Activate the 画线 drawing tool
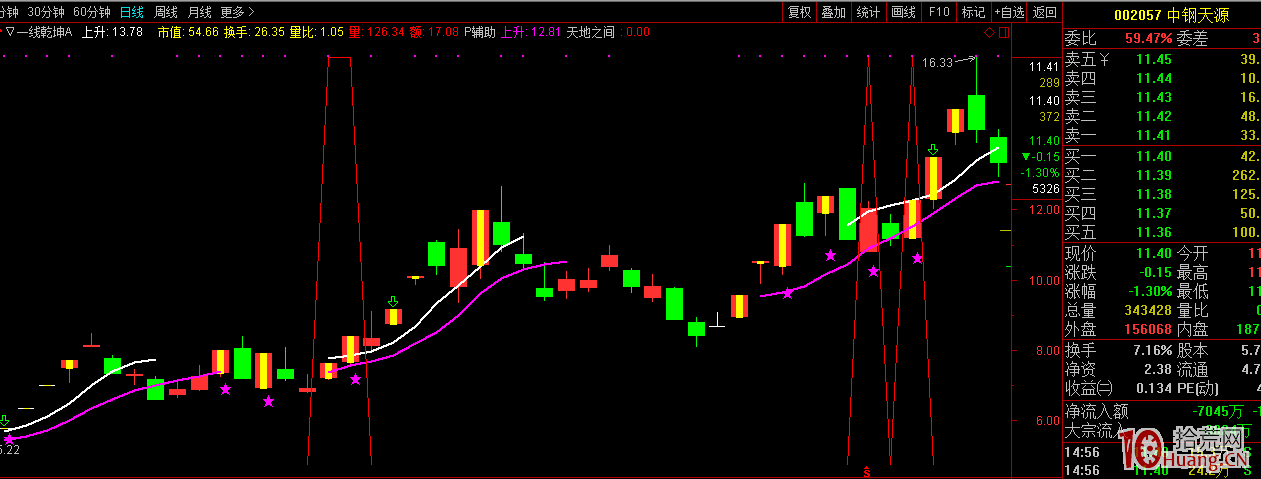This screenshot has width=1261, height=479. click(903, 12)
